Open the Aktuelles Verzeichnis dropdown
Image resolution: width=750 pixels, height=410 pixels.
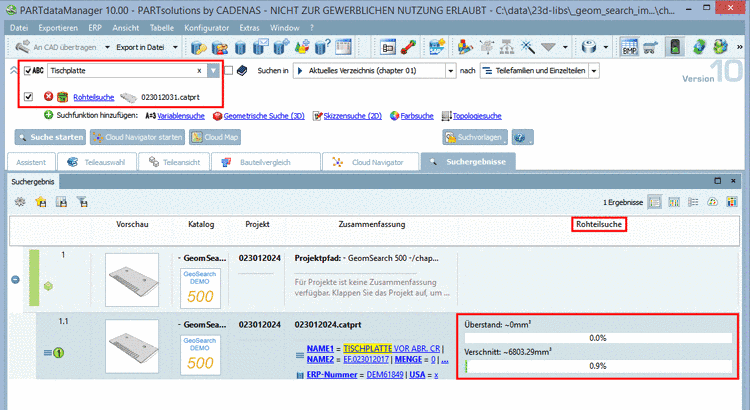(451, 71)
